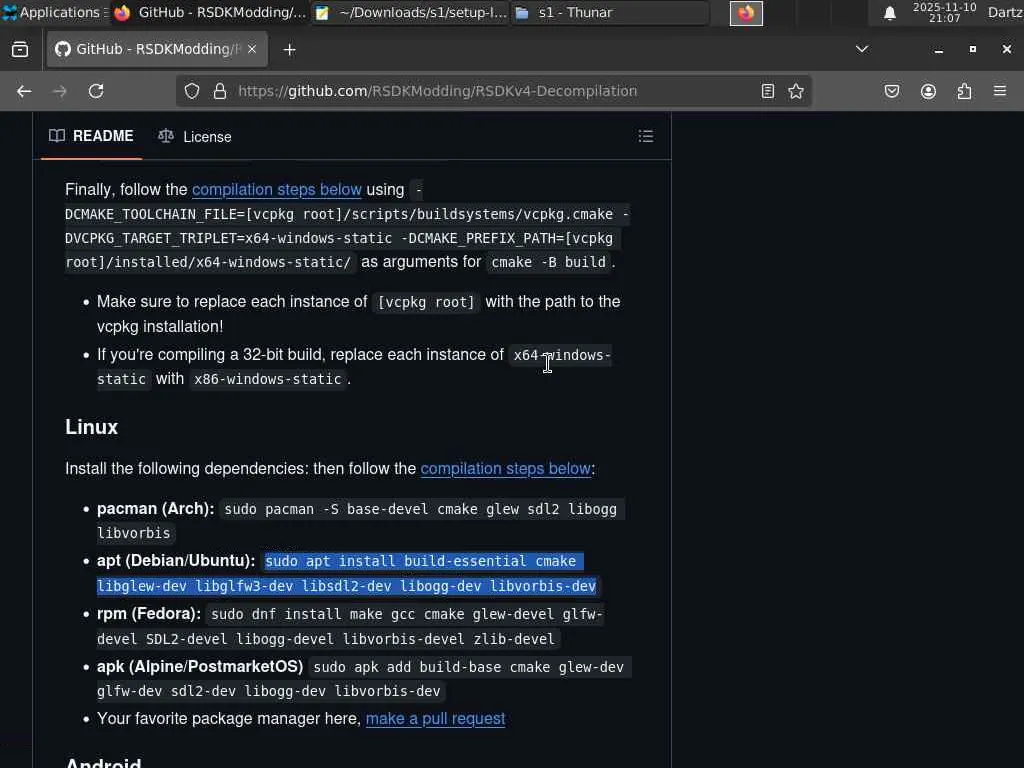The width and height of the screenshot is (1024, 768).
Task: Open the Firefox account icon
Action: coord(928,91)
